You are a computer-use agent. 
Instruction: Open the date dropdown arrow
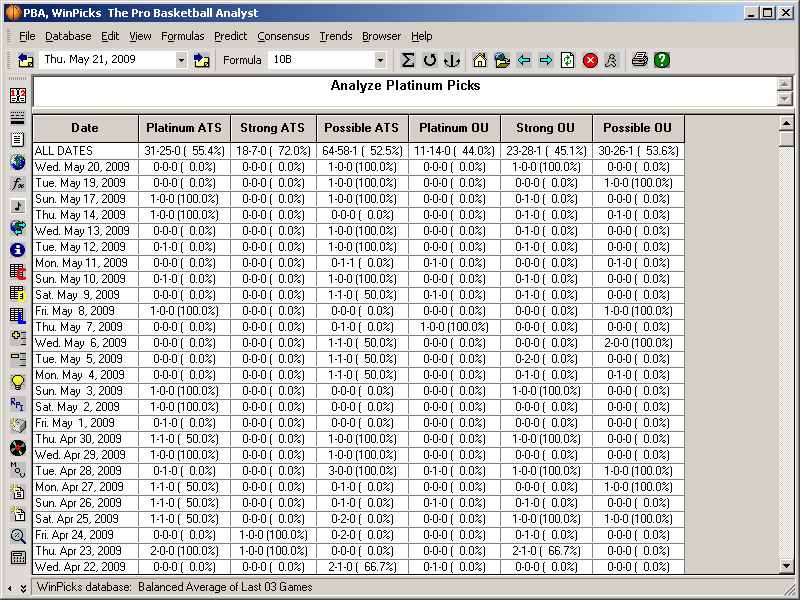coord(181,60)
